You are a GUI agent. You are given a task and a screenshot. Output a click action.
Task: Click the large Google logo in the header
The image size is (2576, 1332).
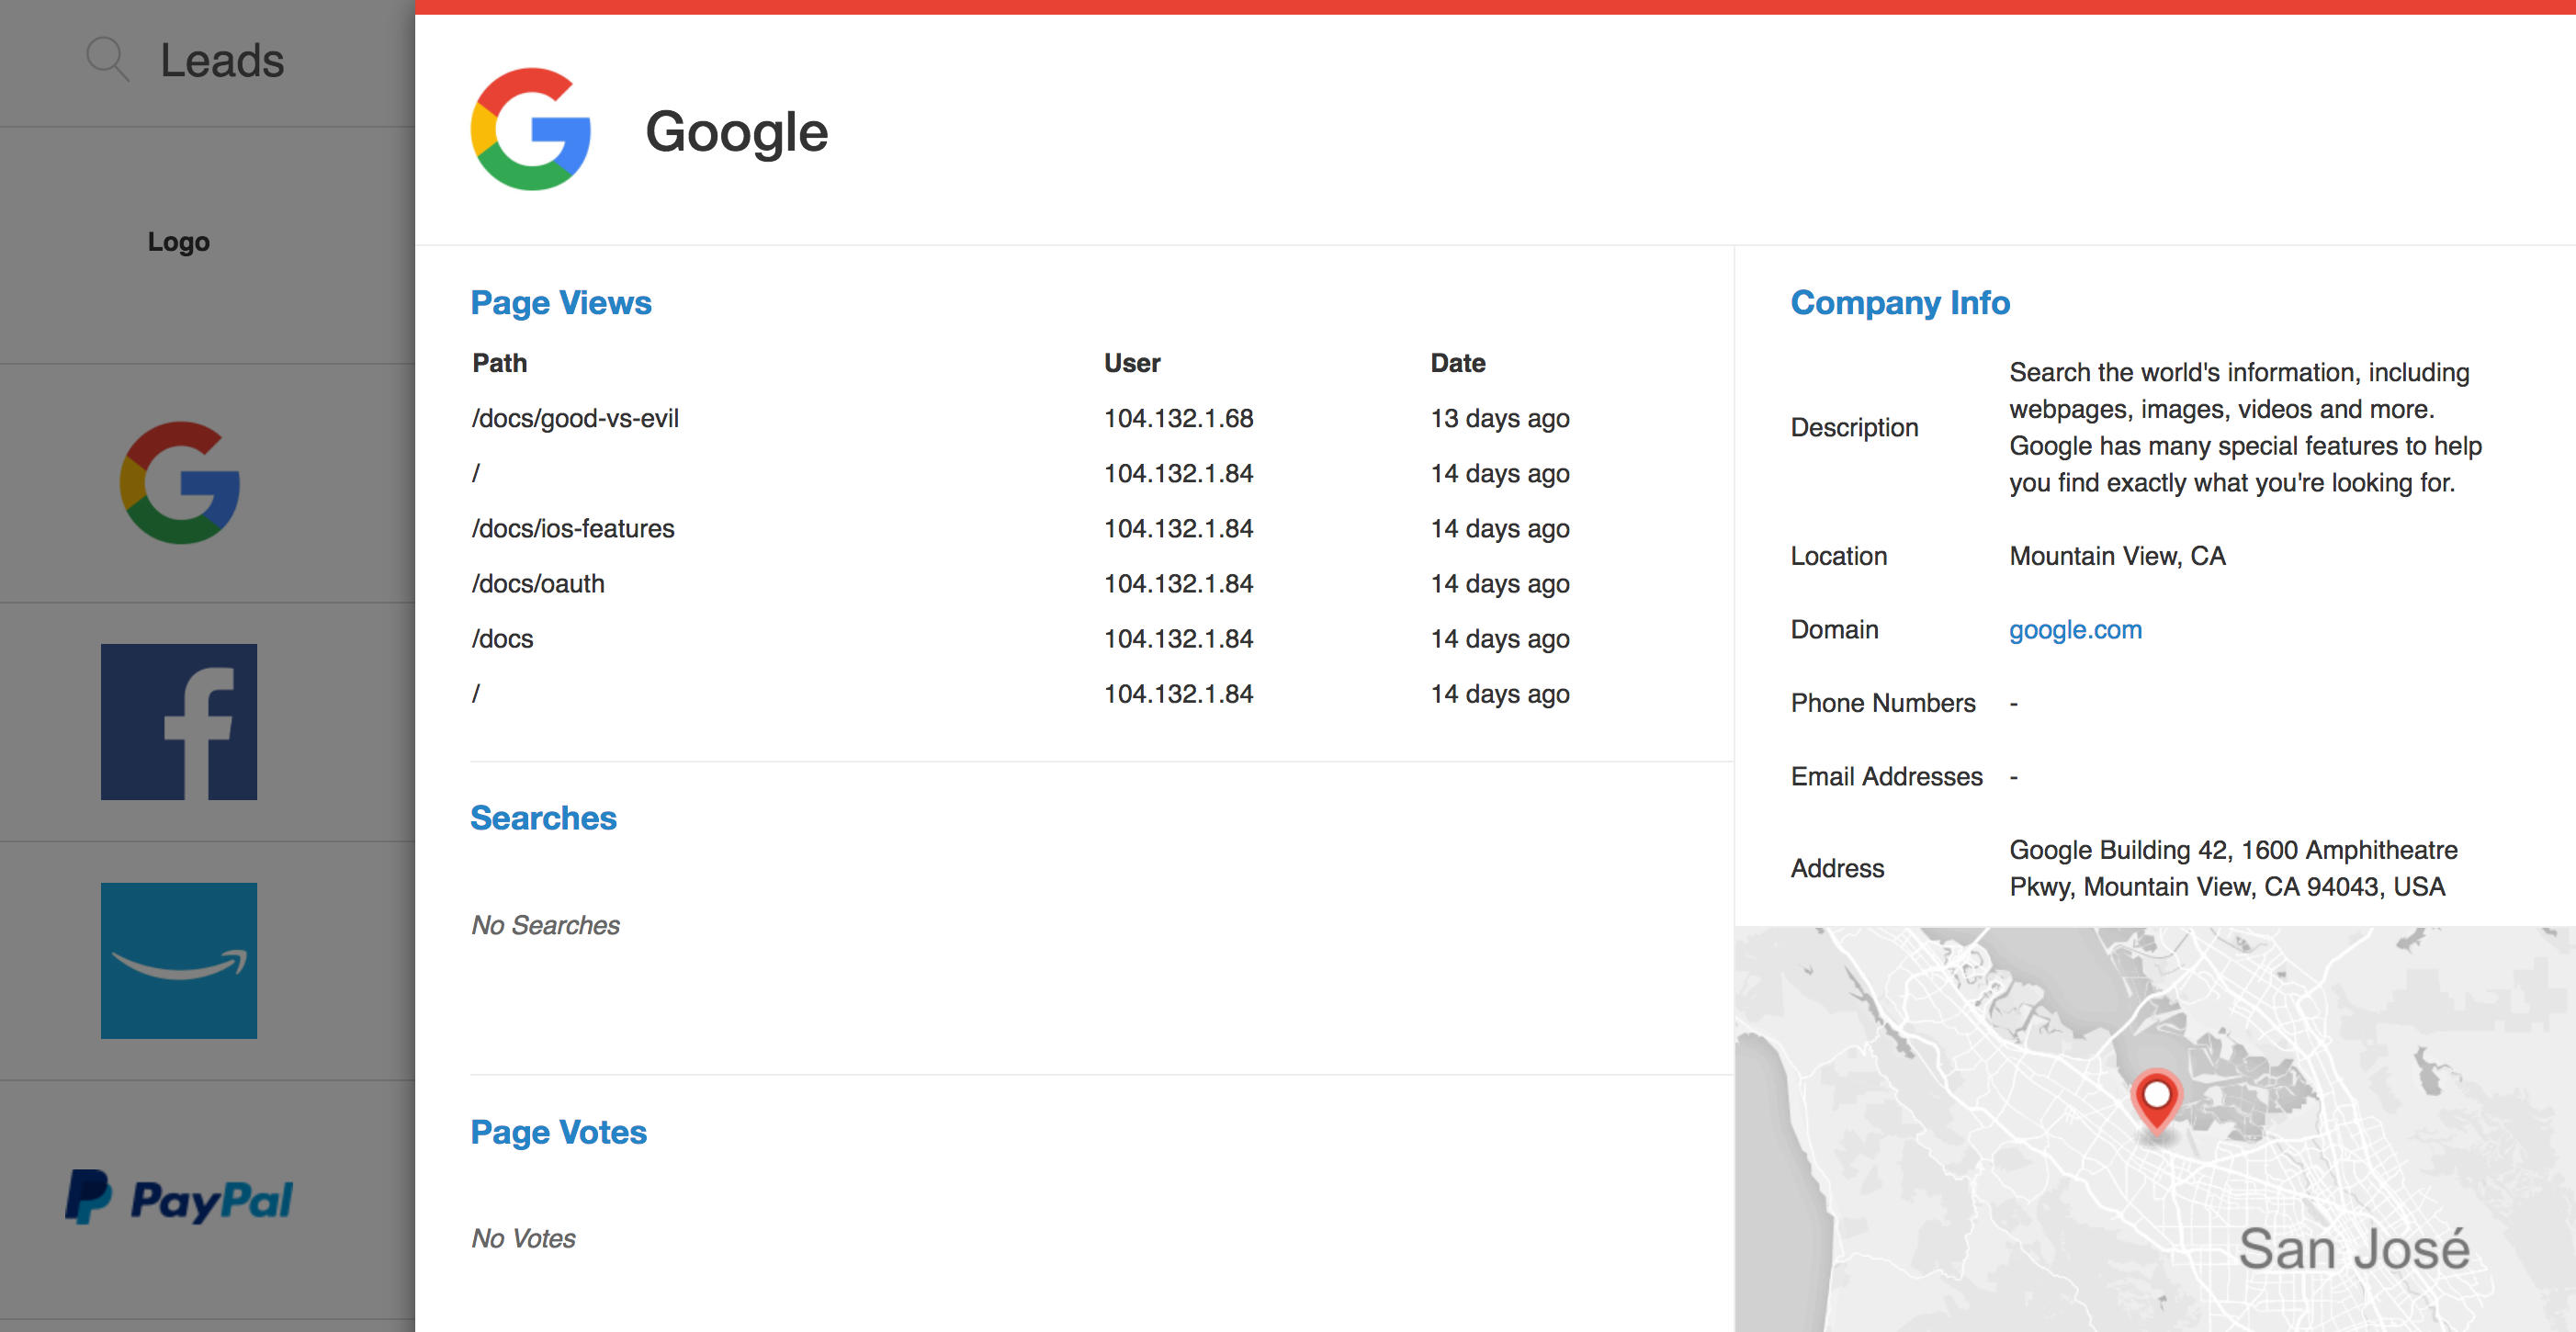[531, 130]
